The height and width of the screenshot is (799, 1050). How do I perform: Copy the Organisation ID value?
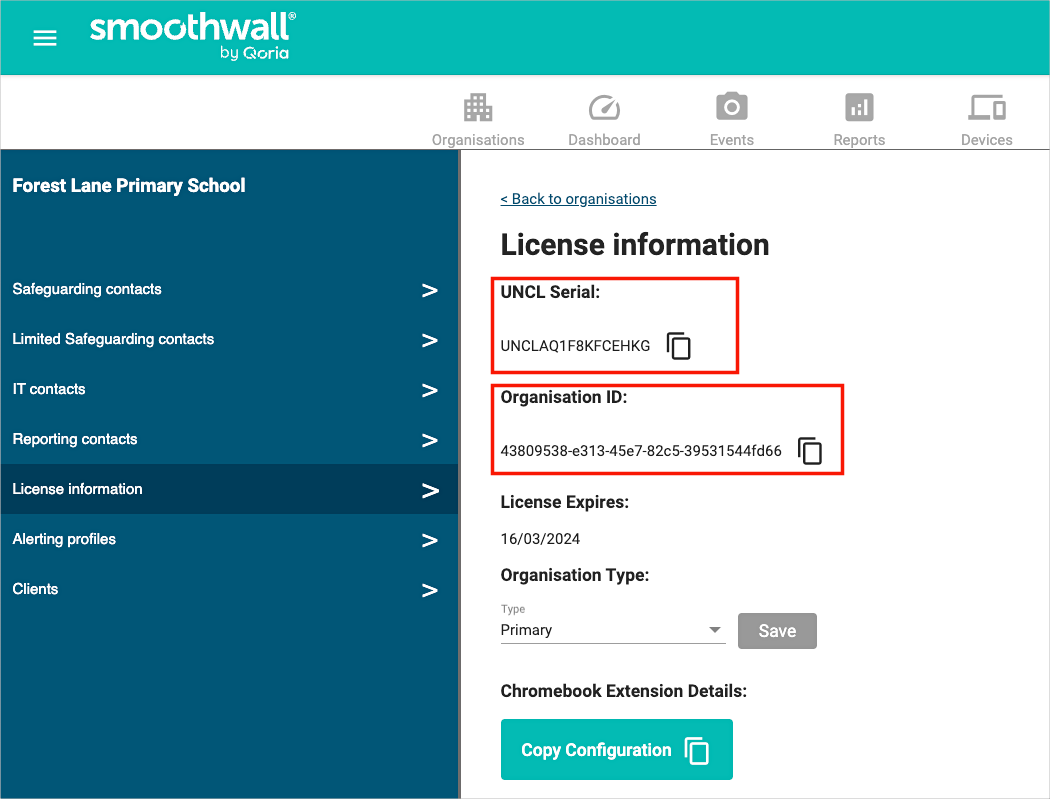pyautogui.click(x=810, y=451)
